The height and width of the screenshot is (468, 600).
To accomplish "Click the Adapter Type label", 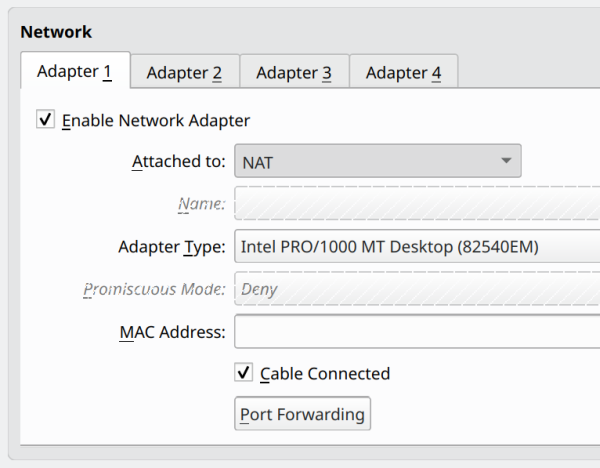I will [x=172, y=247].
